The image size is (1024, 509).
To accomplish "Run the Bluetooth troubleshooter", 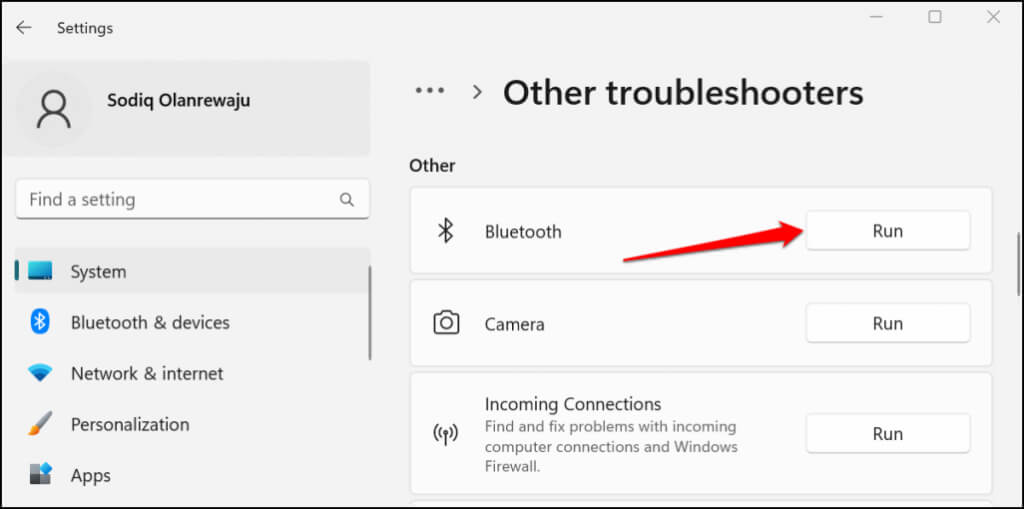I will (x=887, y=231).
